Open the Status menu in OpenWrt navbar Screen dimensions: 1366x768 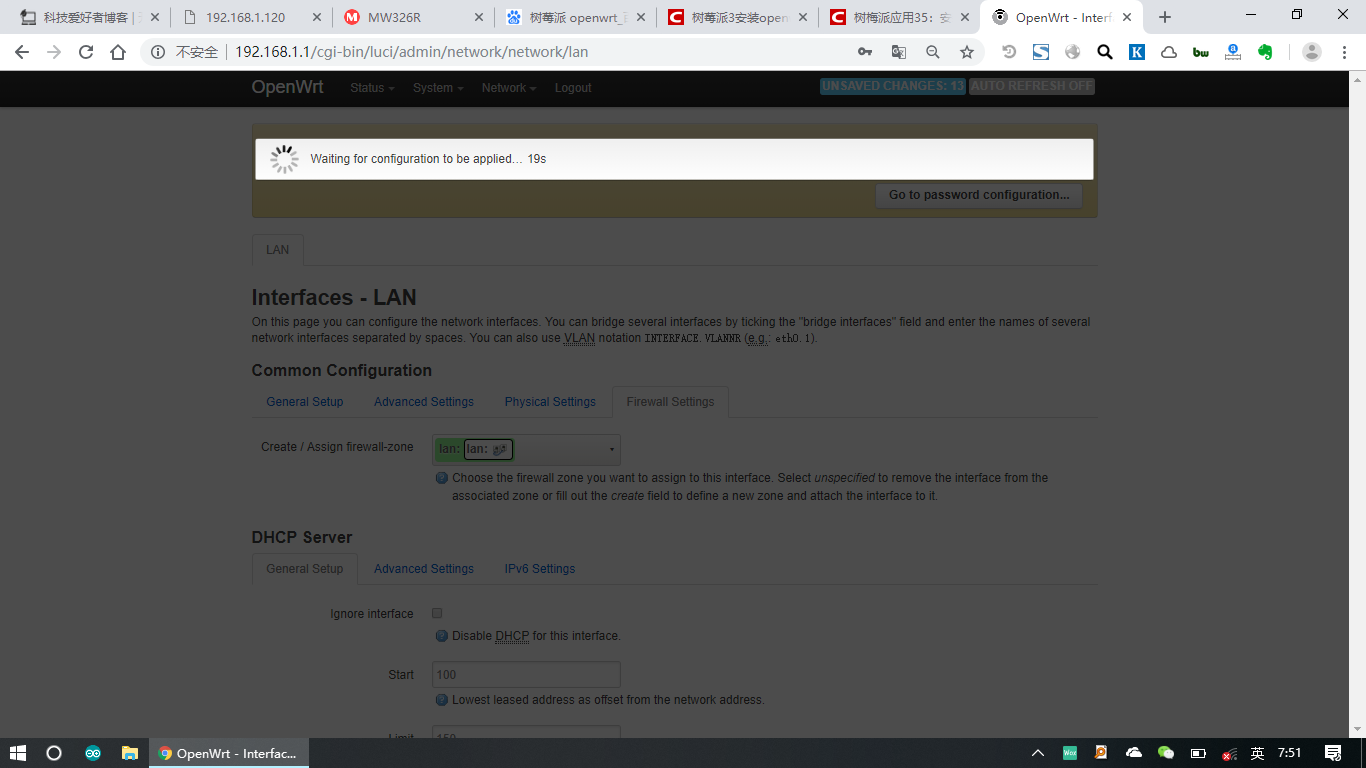click(371, 88)
